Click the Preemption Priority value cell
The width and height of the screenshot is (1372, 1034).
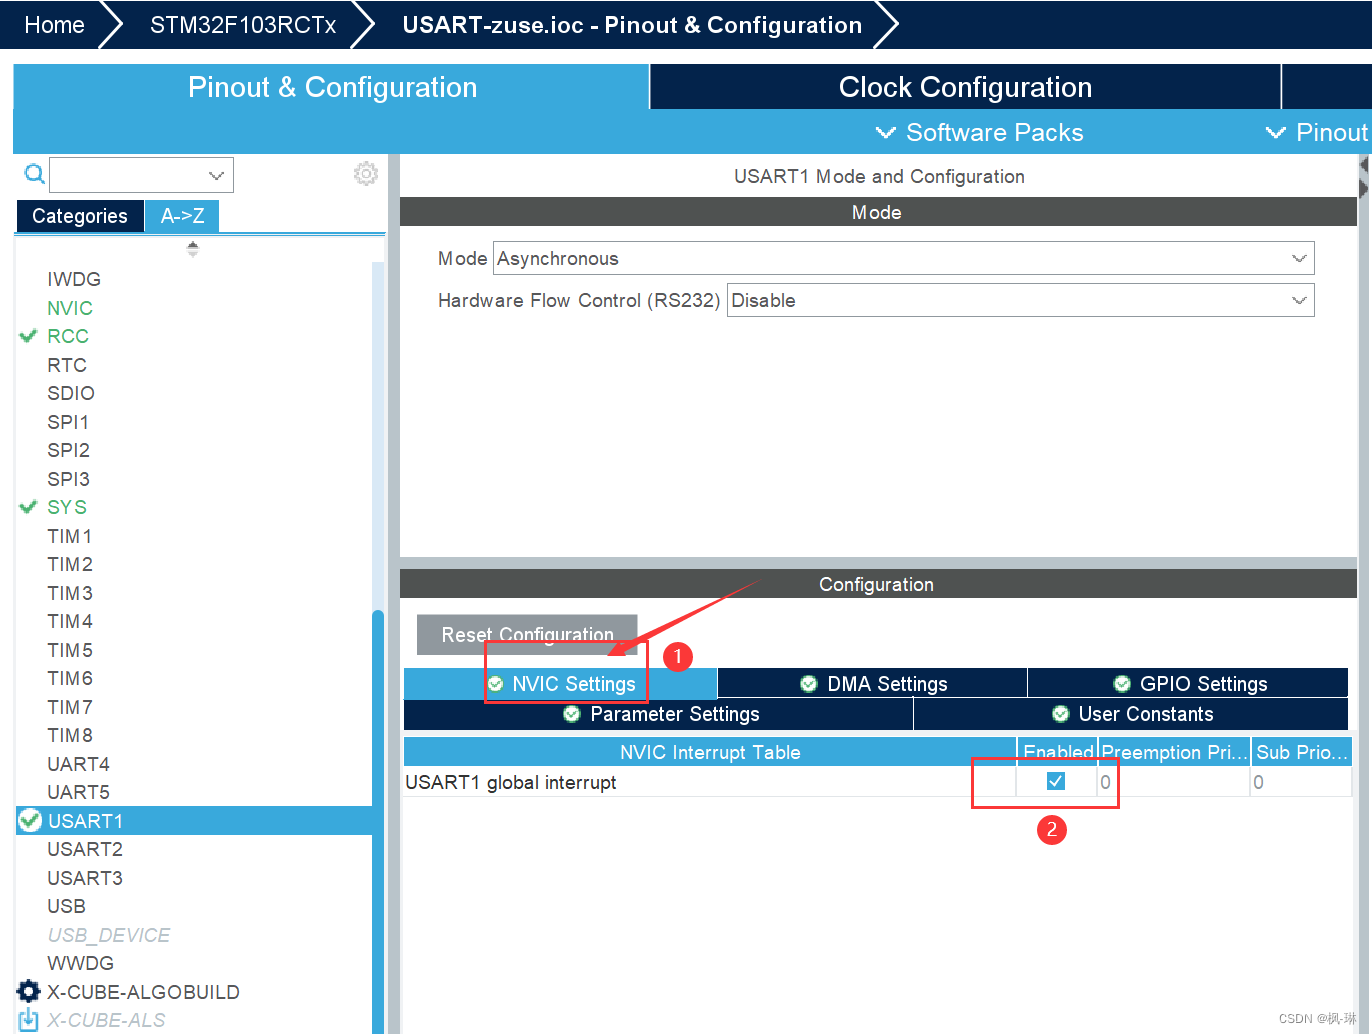pyautogui.click(x=1174, y=782)
